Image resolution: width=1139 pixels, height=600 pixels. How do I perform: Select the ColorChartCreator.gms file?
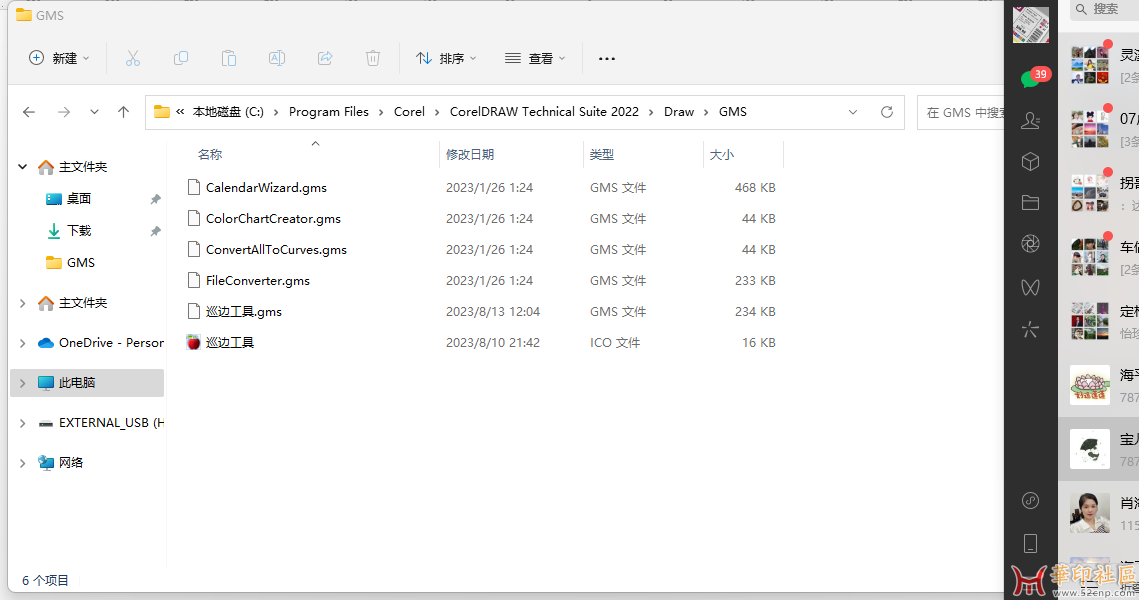point(273,219)
